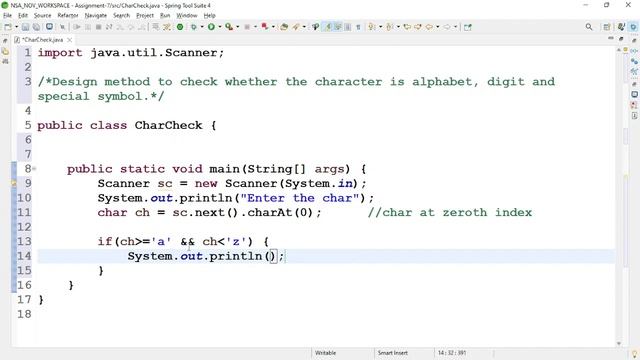
Task: Click the Previous Annotation icon
Action: click(390, 27)
